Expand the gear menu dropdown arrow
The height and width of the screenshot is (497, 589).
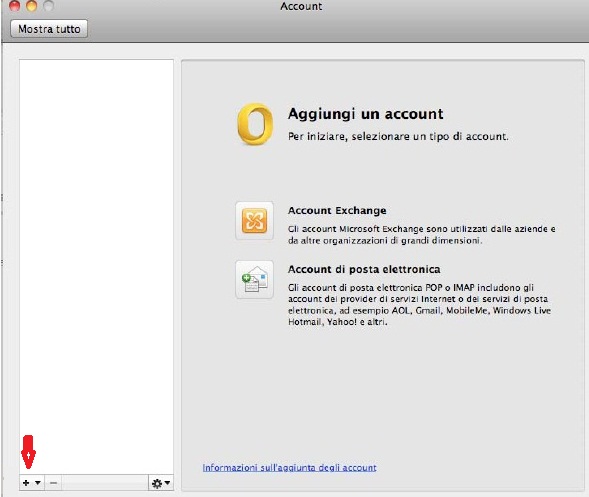(x=168, y=483)
